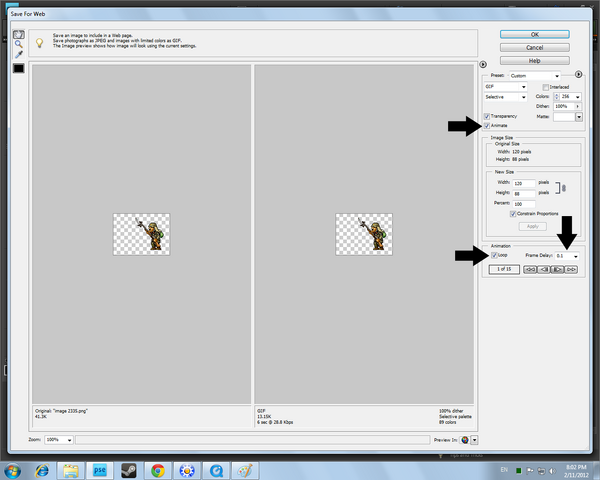600x480 pixels.
Task: Click the New Size Height field
Action: pyautogui.click(x=523, y=194)
